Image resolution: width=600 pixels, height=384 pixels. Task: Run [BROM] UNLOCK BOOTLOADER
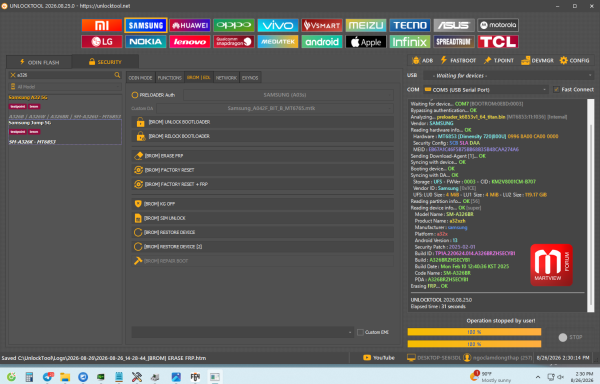(x=262, y=122)
